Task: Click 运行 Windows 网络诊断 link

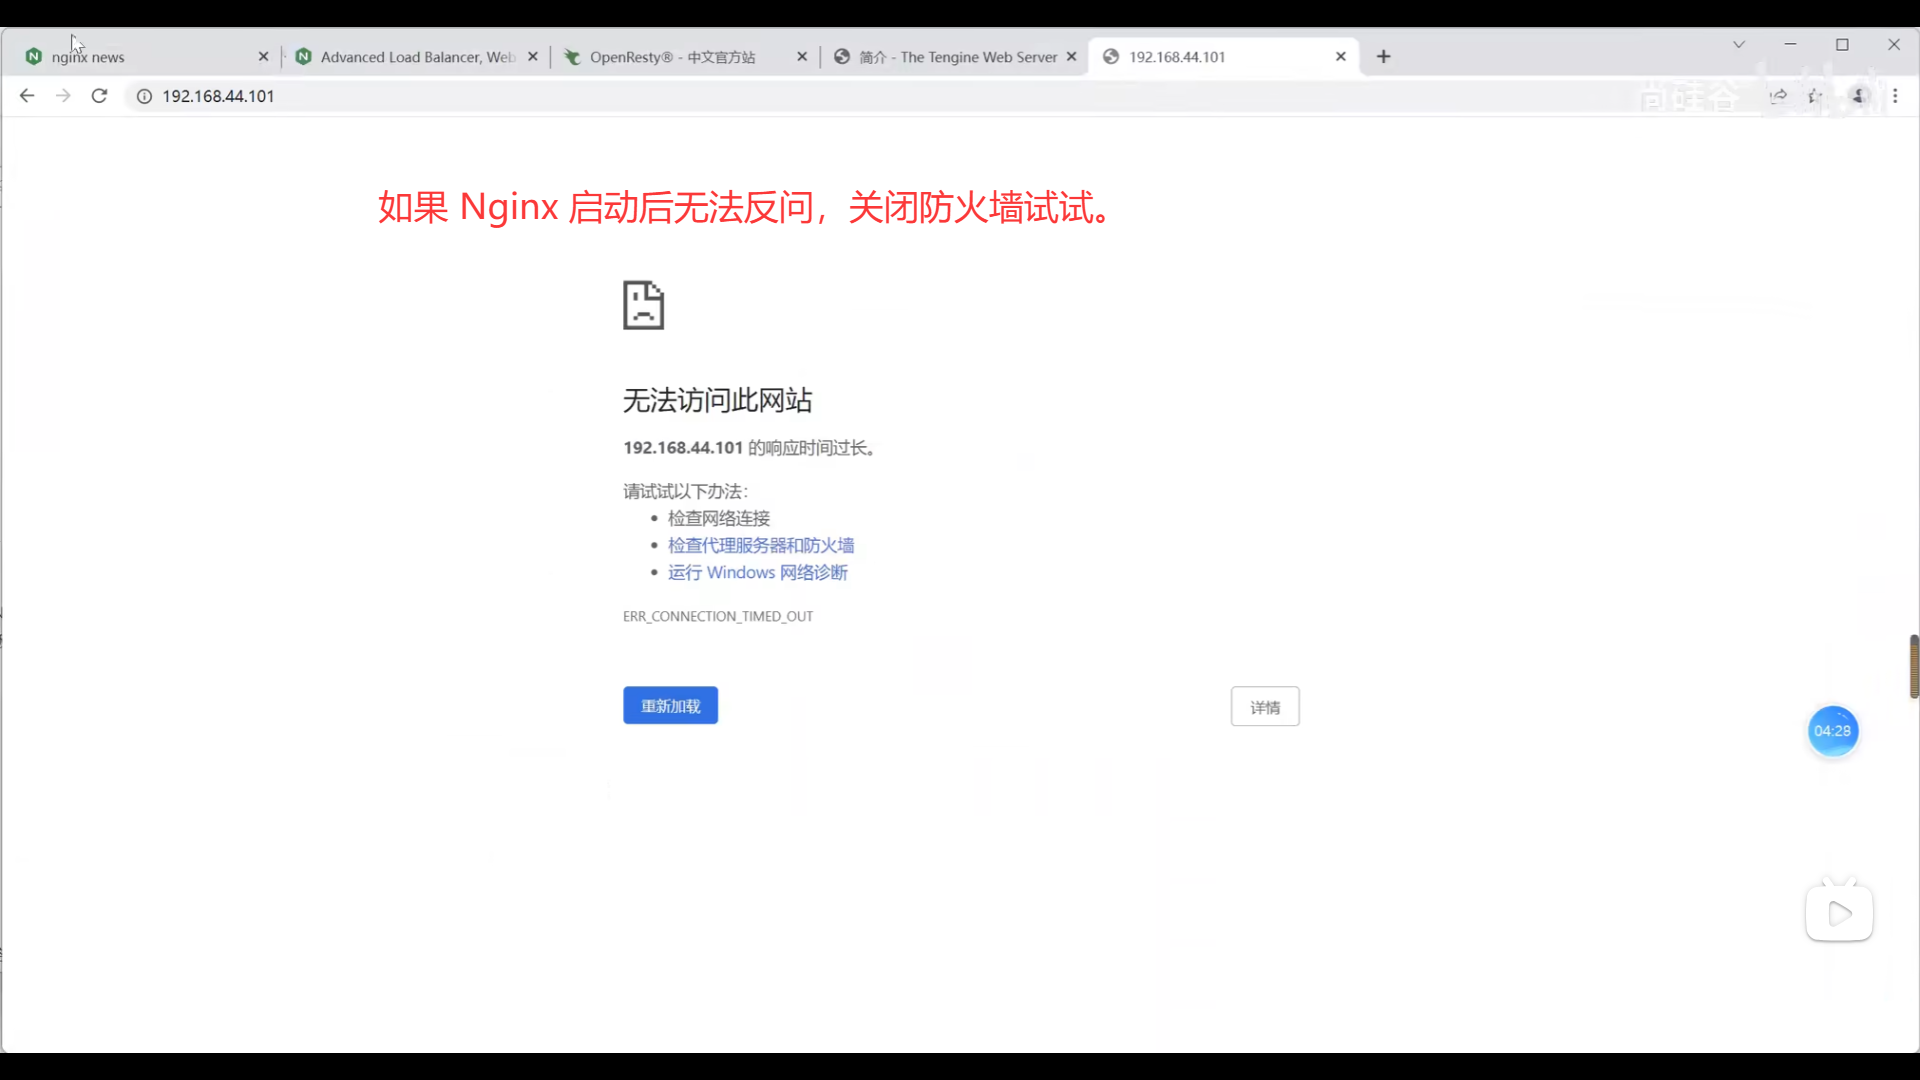Action: (757, 572)
